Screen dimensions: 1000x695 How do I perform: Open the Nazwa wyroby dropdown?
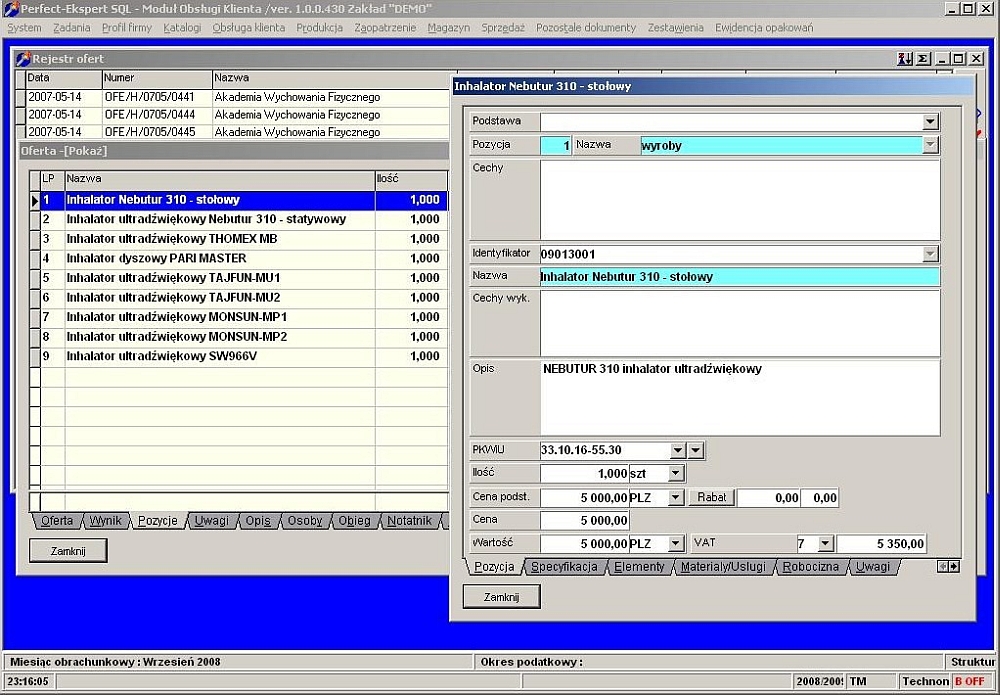930,145
